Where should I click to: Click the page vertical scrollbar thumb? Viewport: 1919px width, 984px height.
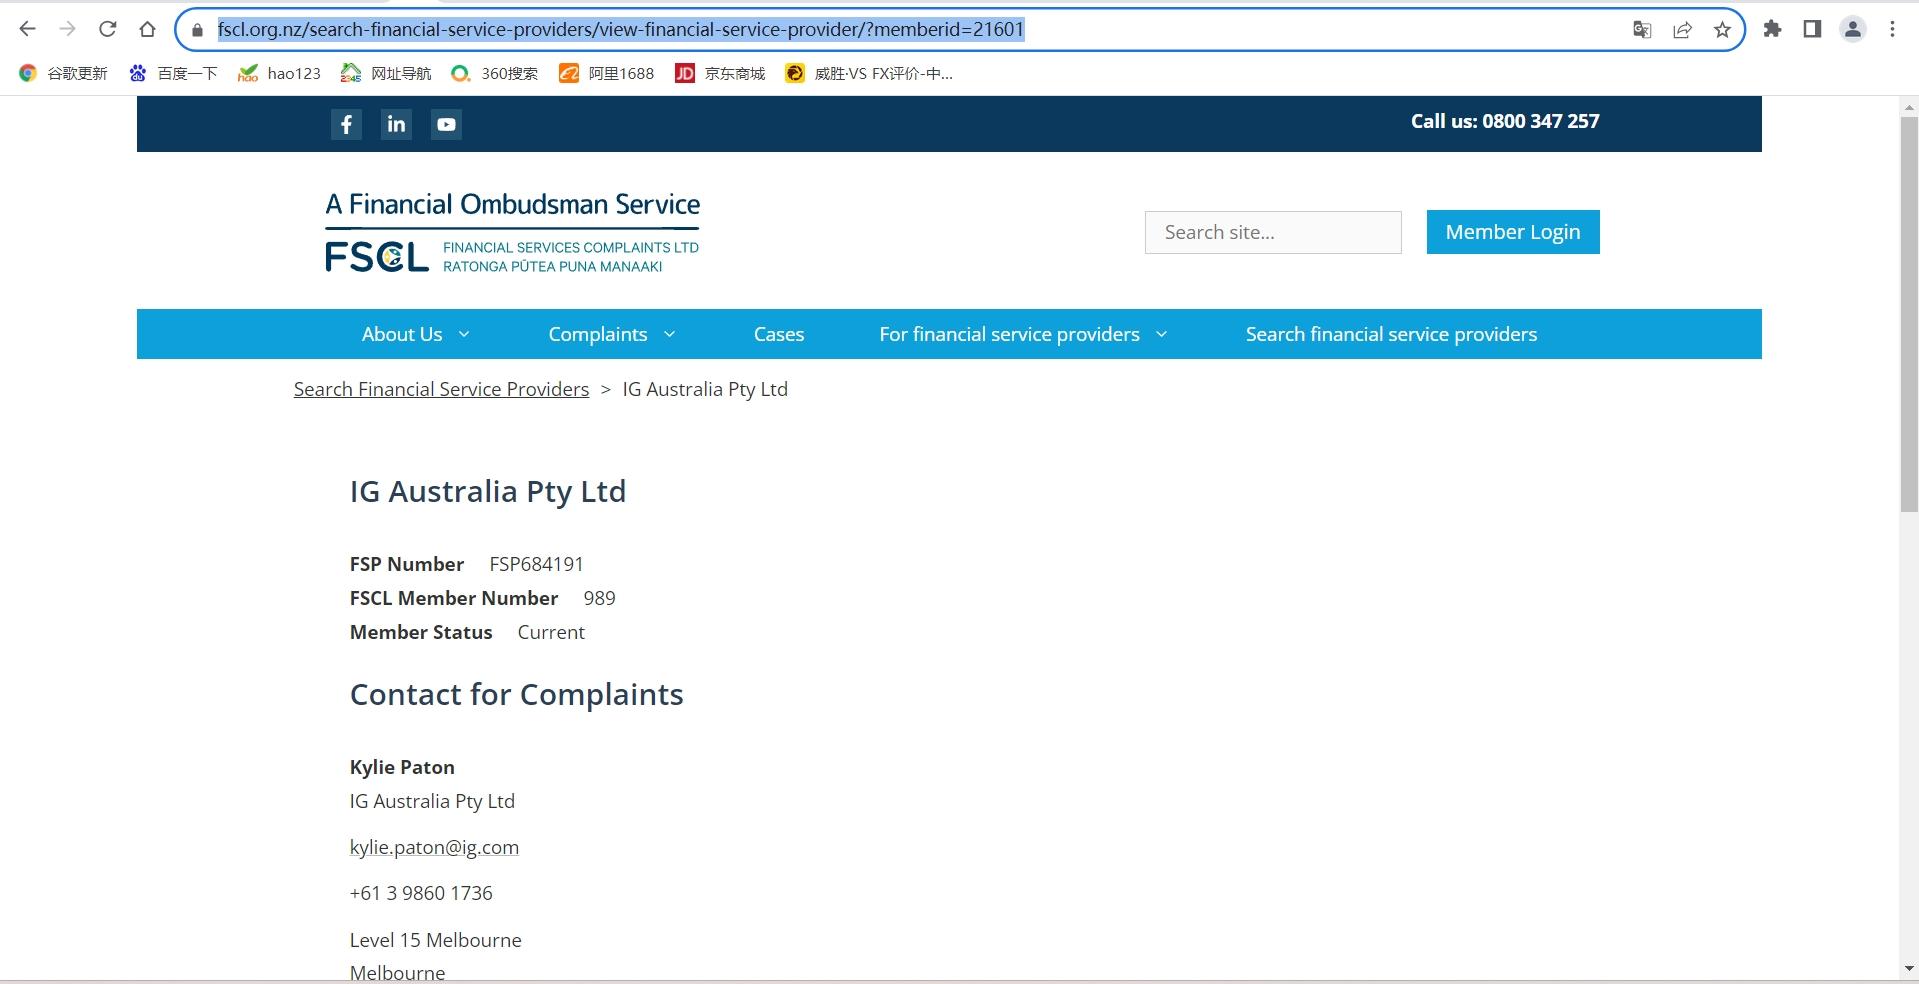[1909, 314]
